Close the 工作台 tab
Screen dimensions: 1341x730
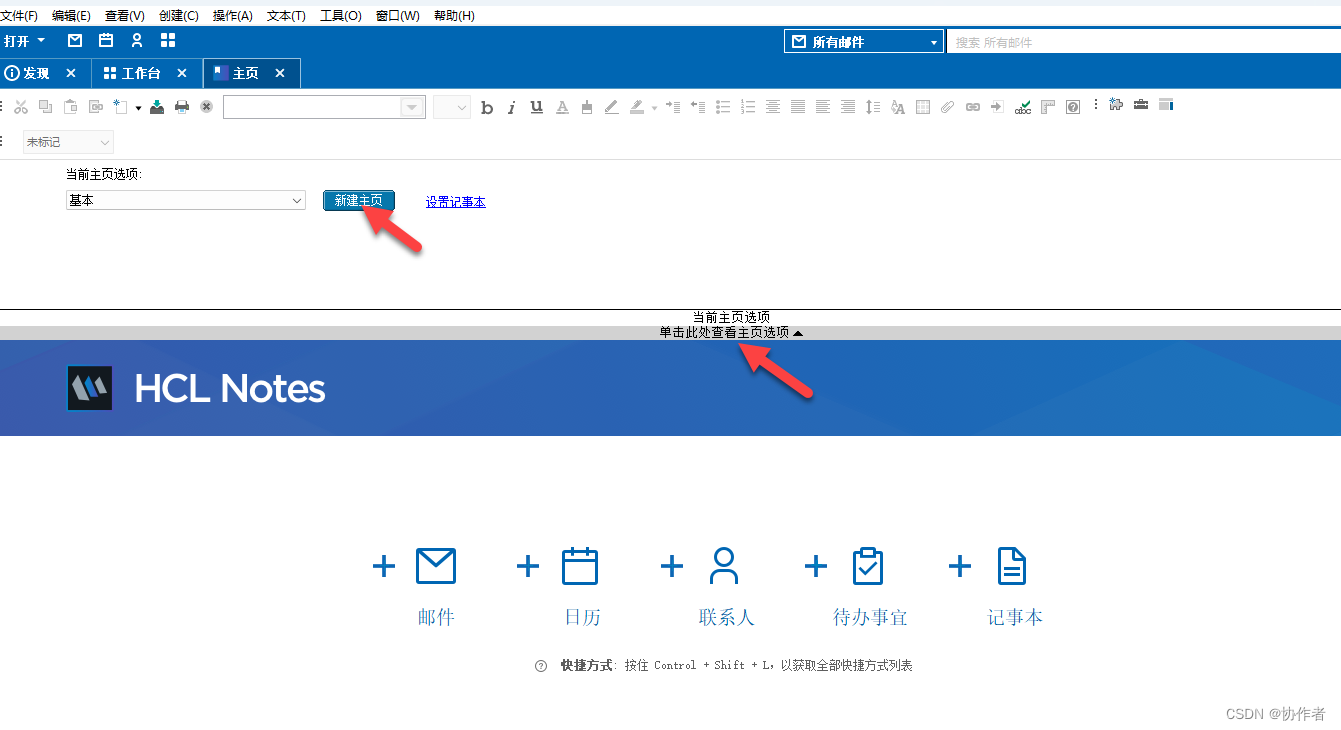[182, 73]
